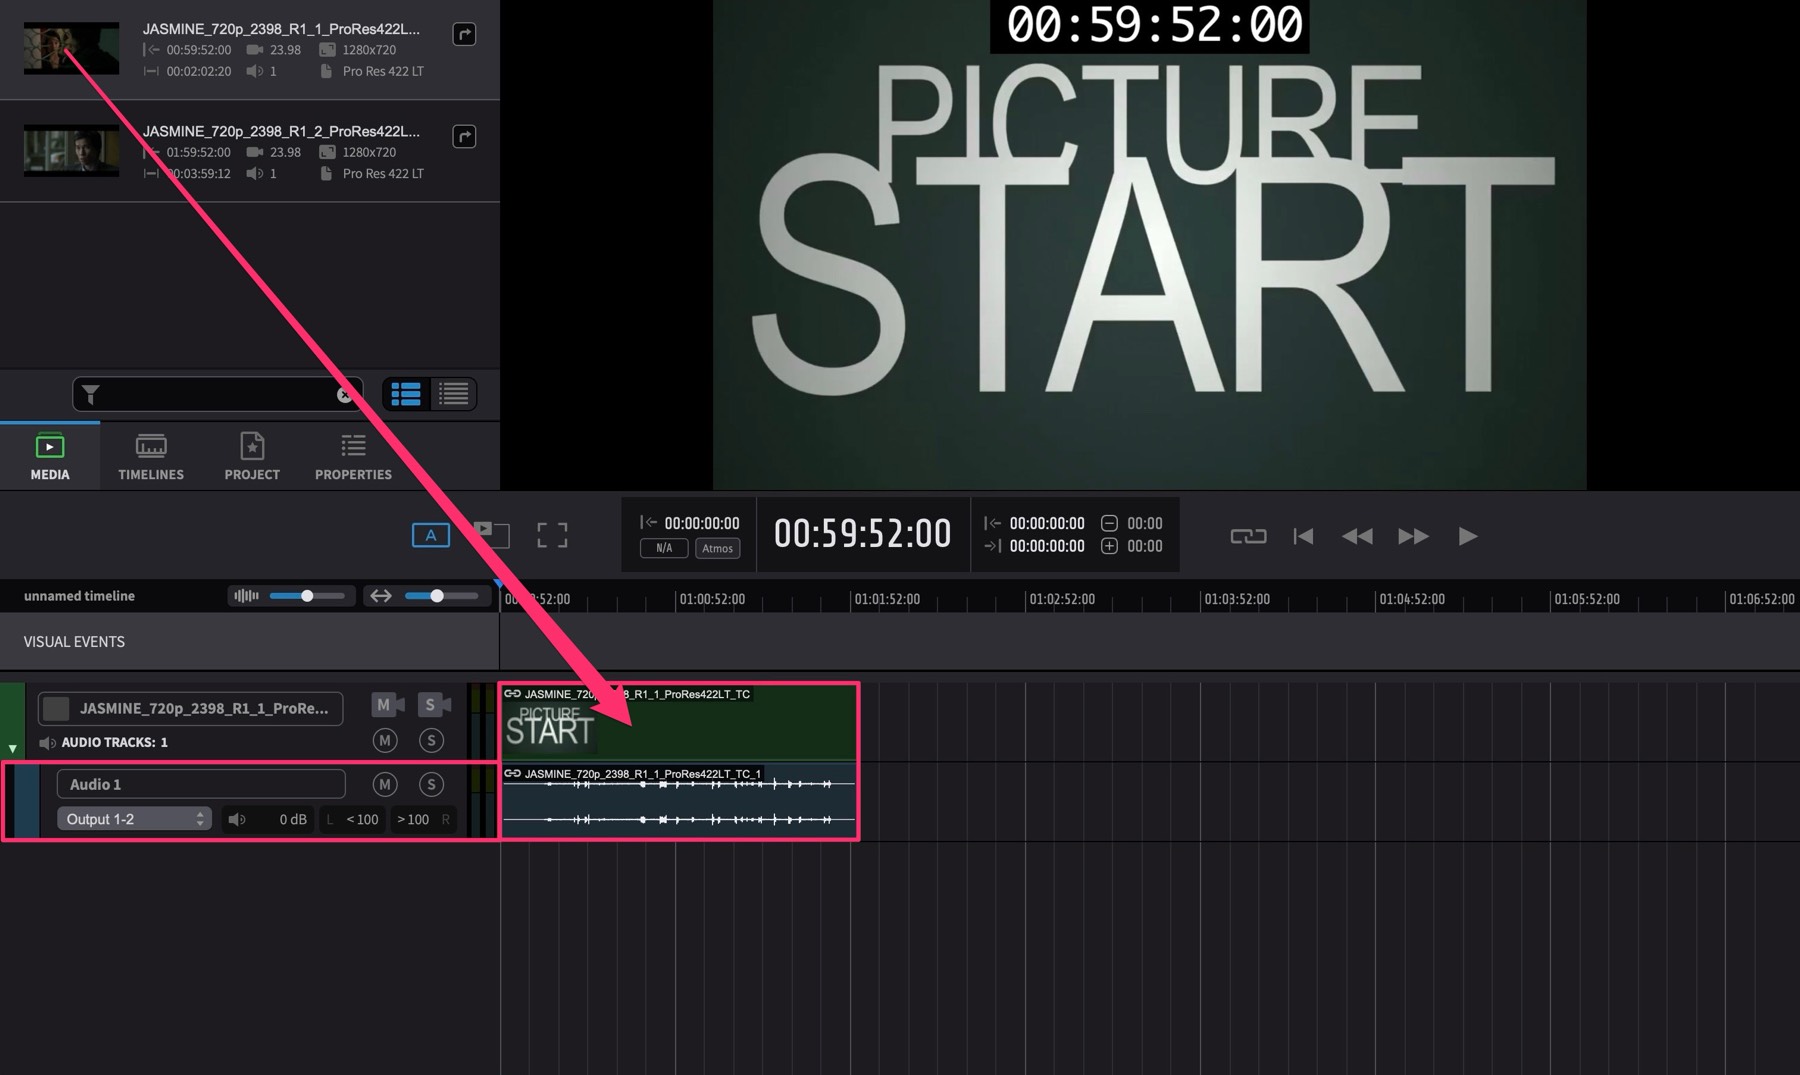This screenshot has width=1800, height=1075.
Task: Adjust the horizontal timeline zoom slider
Action: (437, 596)
